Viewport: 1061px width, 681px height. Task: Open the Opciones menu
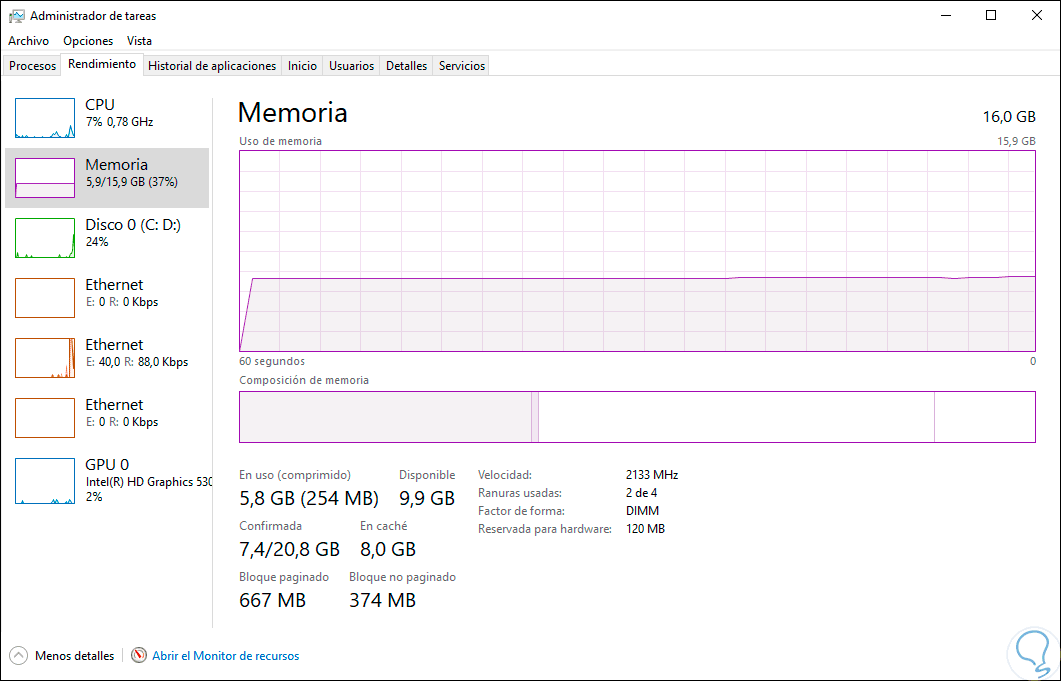[88, 41]
